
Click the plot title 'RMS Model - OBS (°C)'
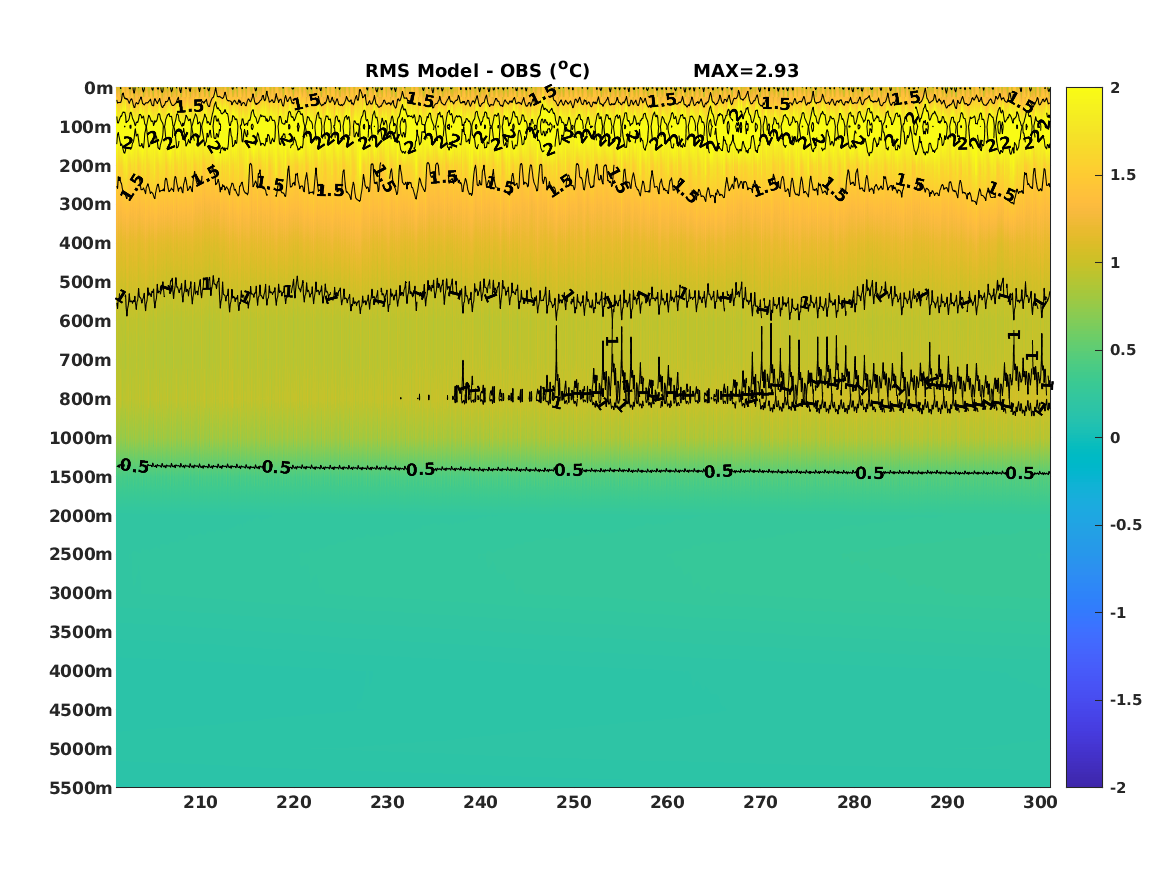click(x=477, y=71)
